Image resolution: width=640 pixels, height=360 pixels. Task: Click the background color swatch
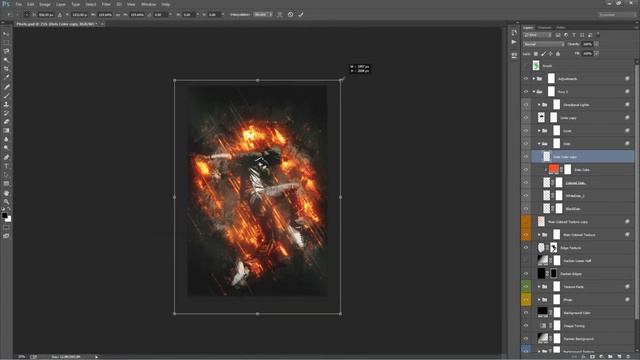8,219
